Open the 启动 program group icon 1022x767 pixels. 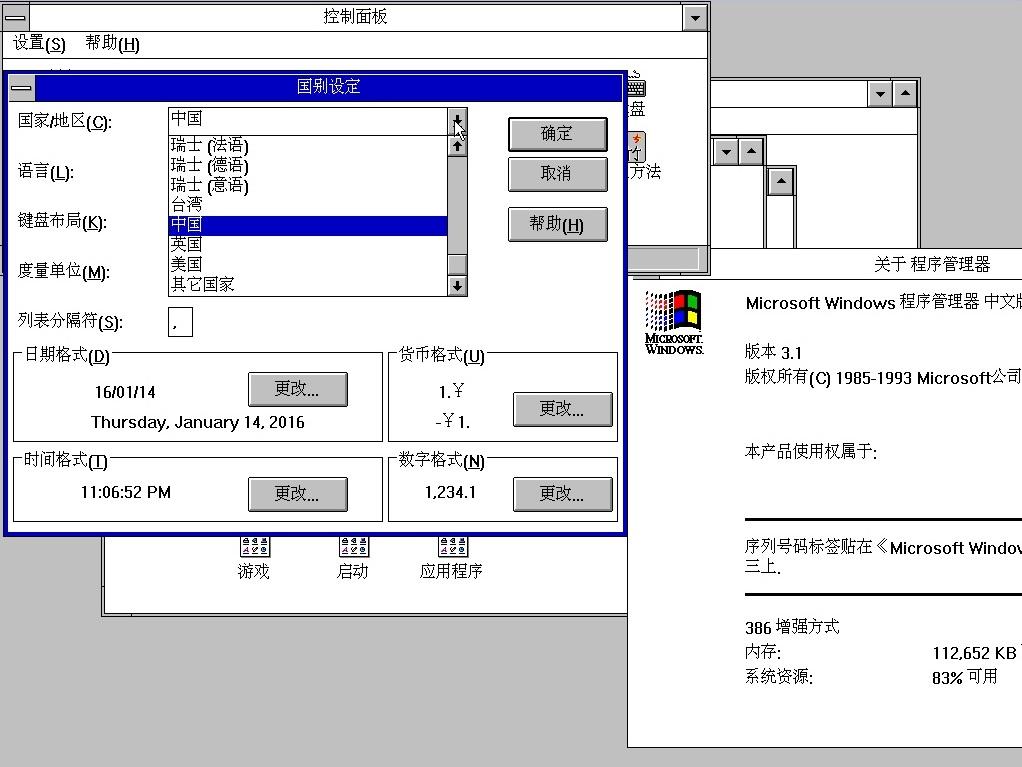coord(352,548)
